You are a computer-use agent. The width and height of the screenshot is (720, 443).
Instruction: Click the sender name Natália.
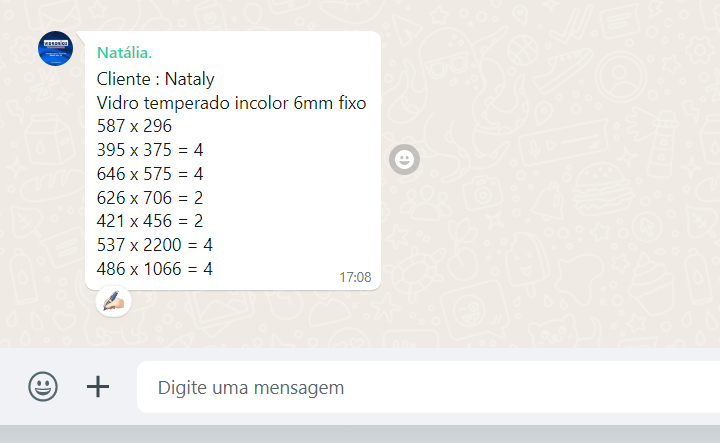124,53
